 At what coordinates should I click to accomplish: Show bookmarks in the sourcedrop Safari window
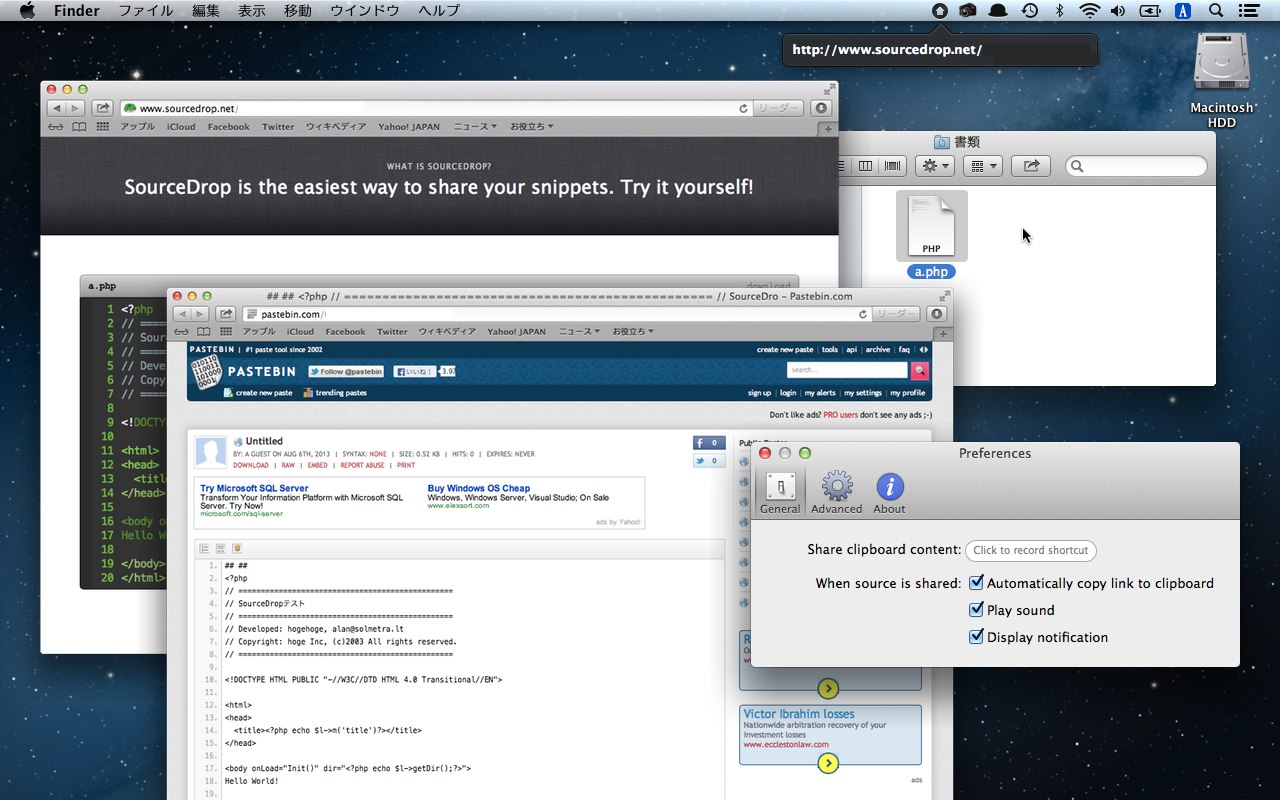tap(79, 127)
